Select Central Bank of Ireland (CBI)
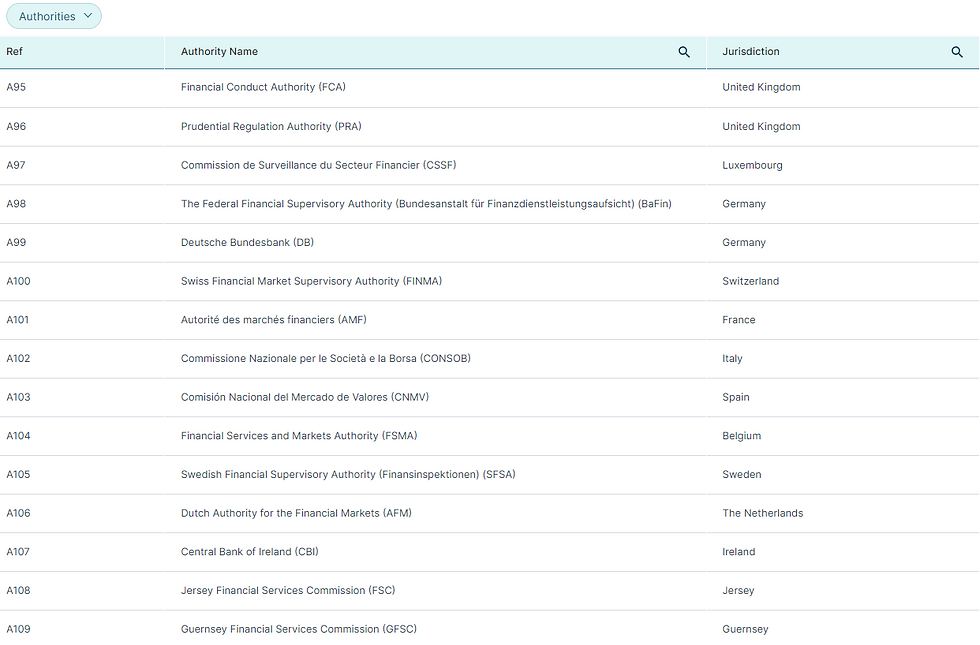980x645 pixels. [x=249, y=552]
